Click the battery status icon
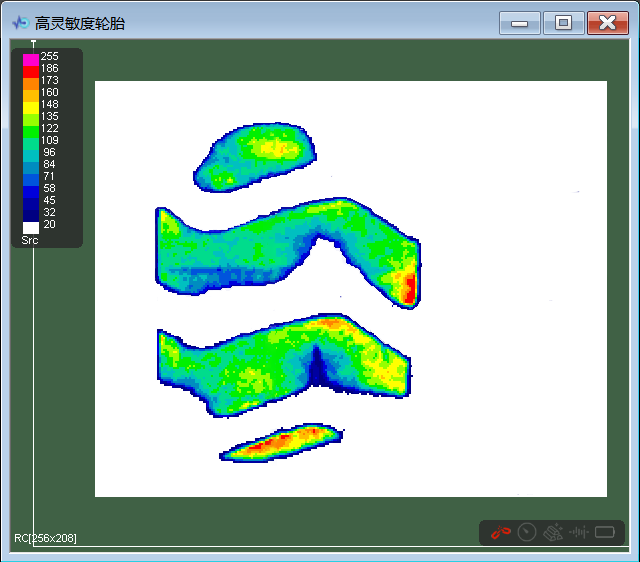The height and width of the screenshot is (562, 640). pyautogui.click(x=605, y=532)
